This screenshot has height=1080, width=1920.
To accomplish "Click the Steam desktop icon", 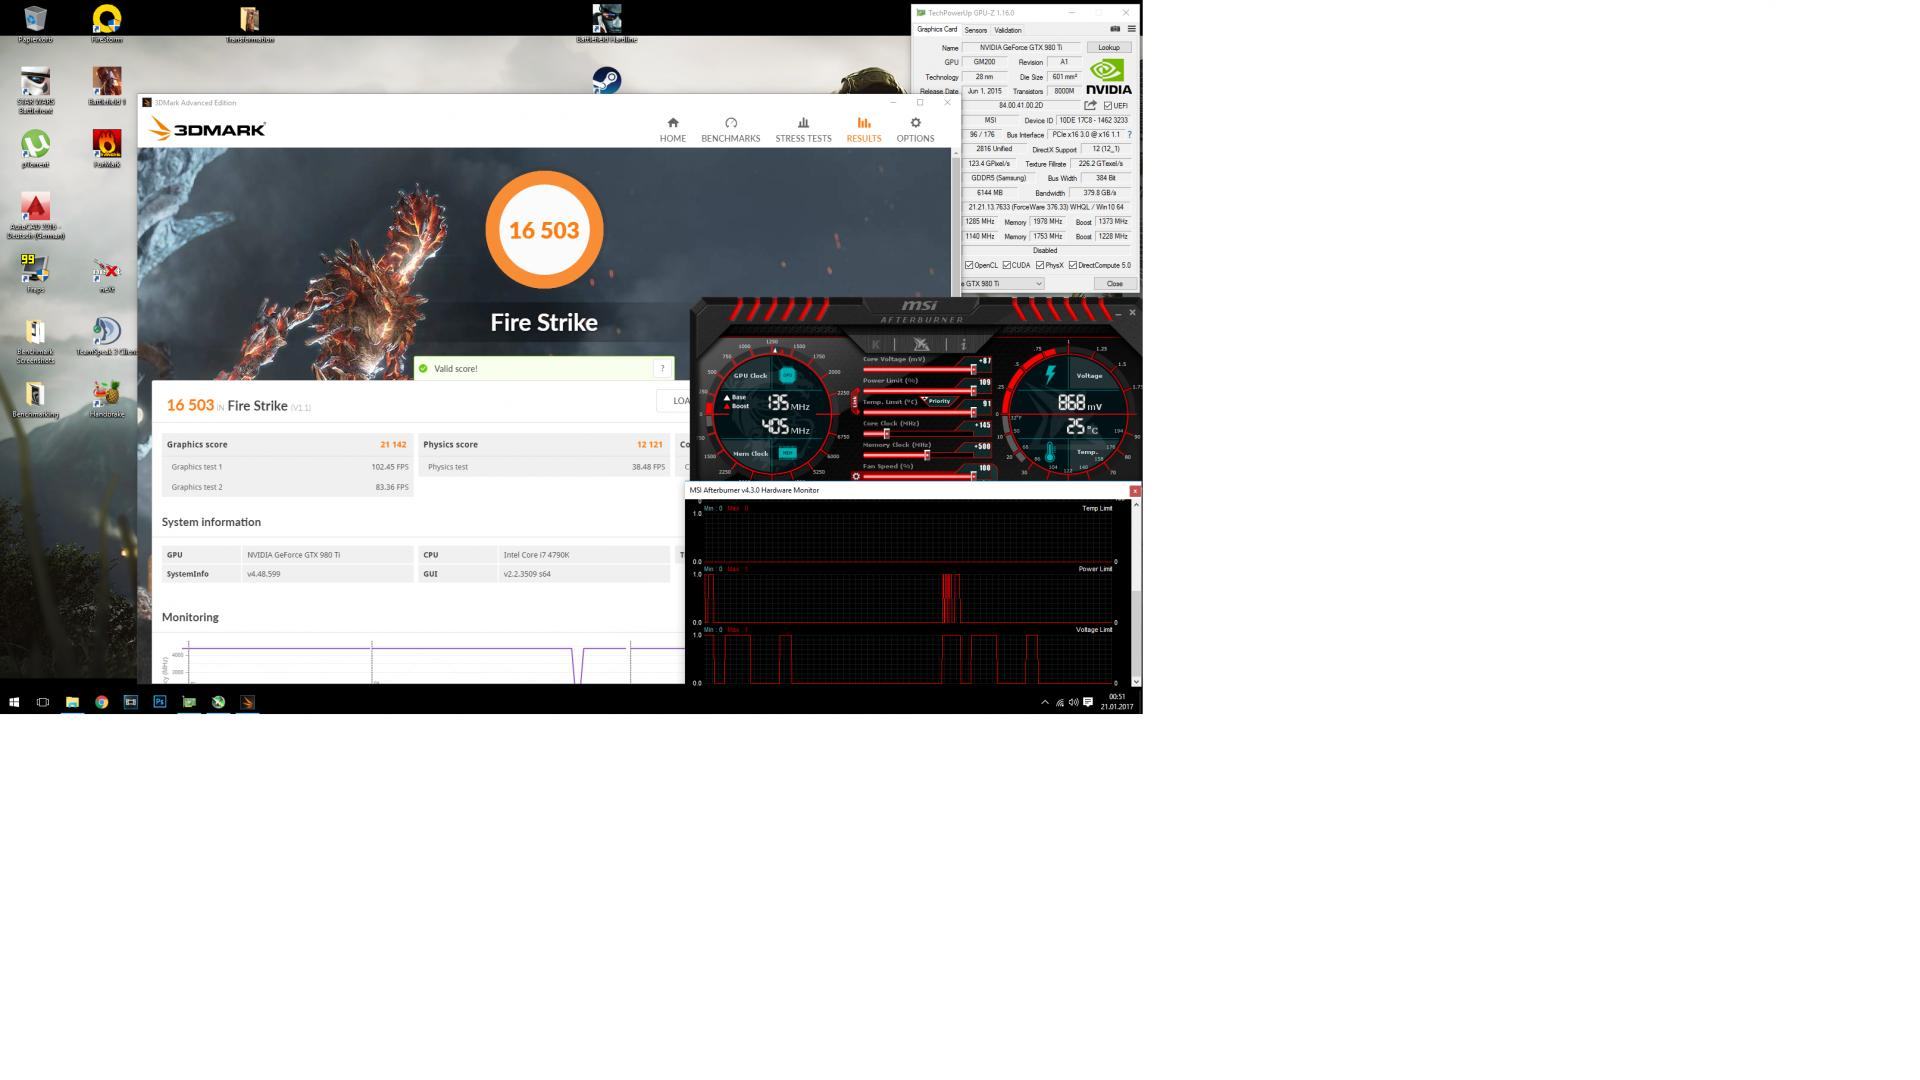I will click(x=606, y=80).
